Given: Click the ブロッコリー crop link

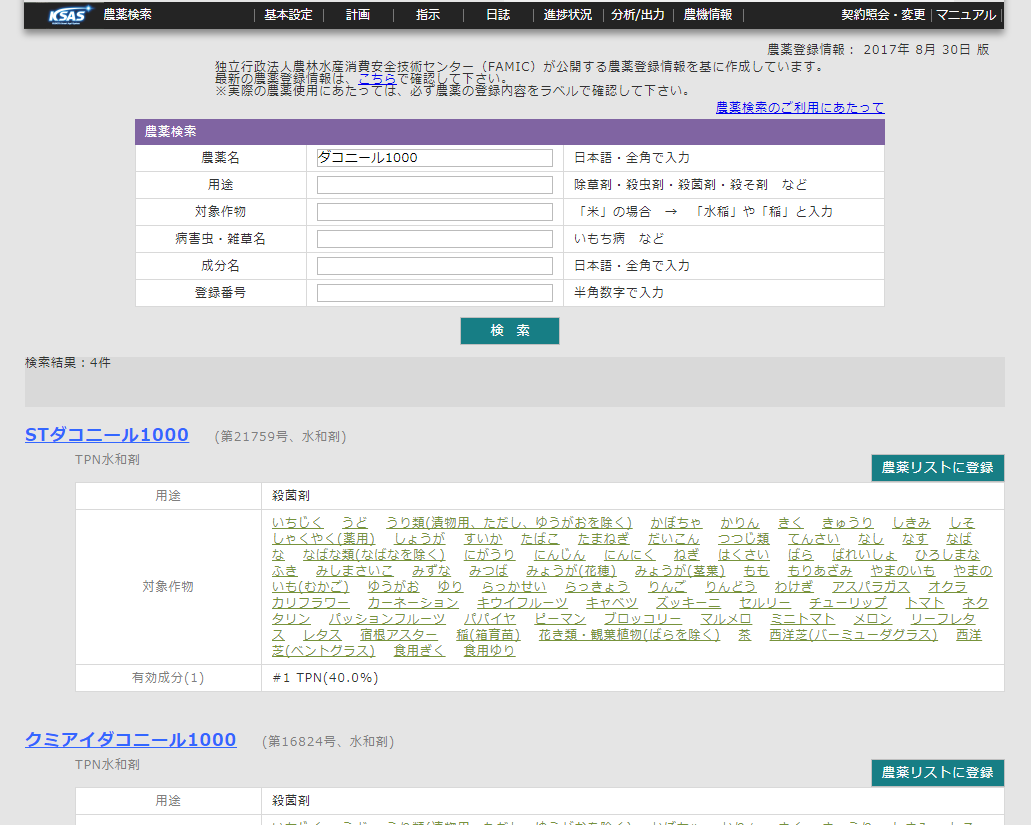Looking at the screenshot, I should coord(642,619).
